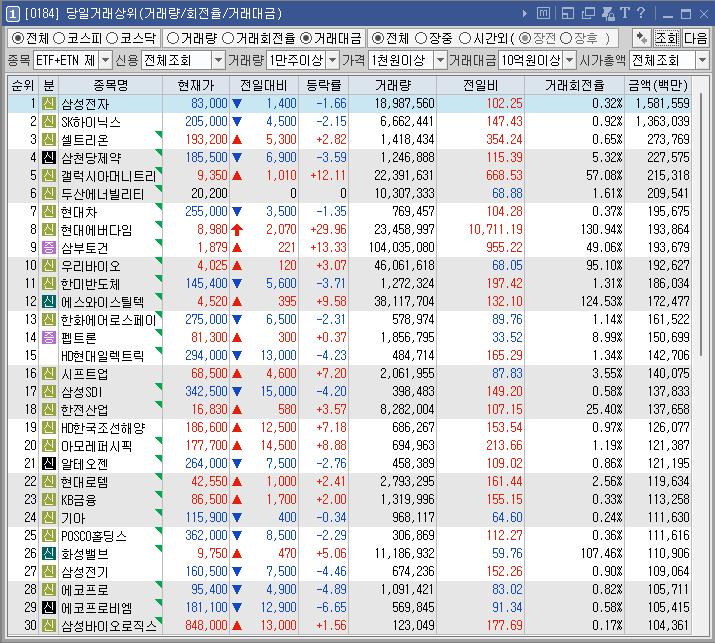The height and width of the screenshot is (643, 715).
Task: Click the swap arrows icon beside 조회
Action: pyautogui.click(x=642, y=38)
